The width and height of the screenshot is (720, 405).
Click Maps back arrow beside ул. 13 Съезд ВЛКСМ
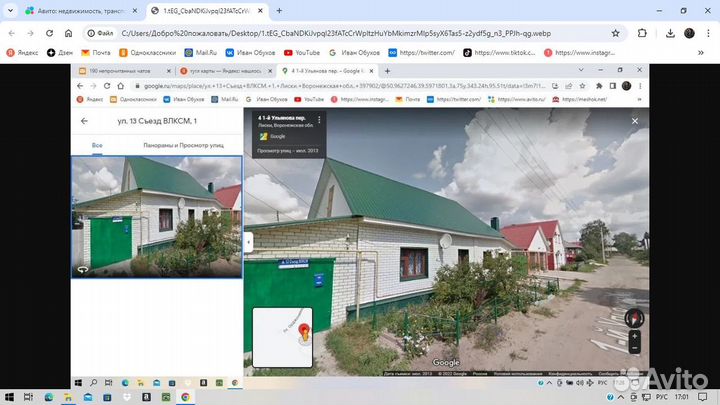click(84, 121)
